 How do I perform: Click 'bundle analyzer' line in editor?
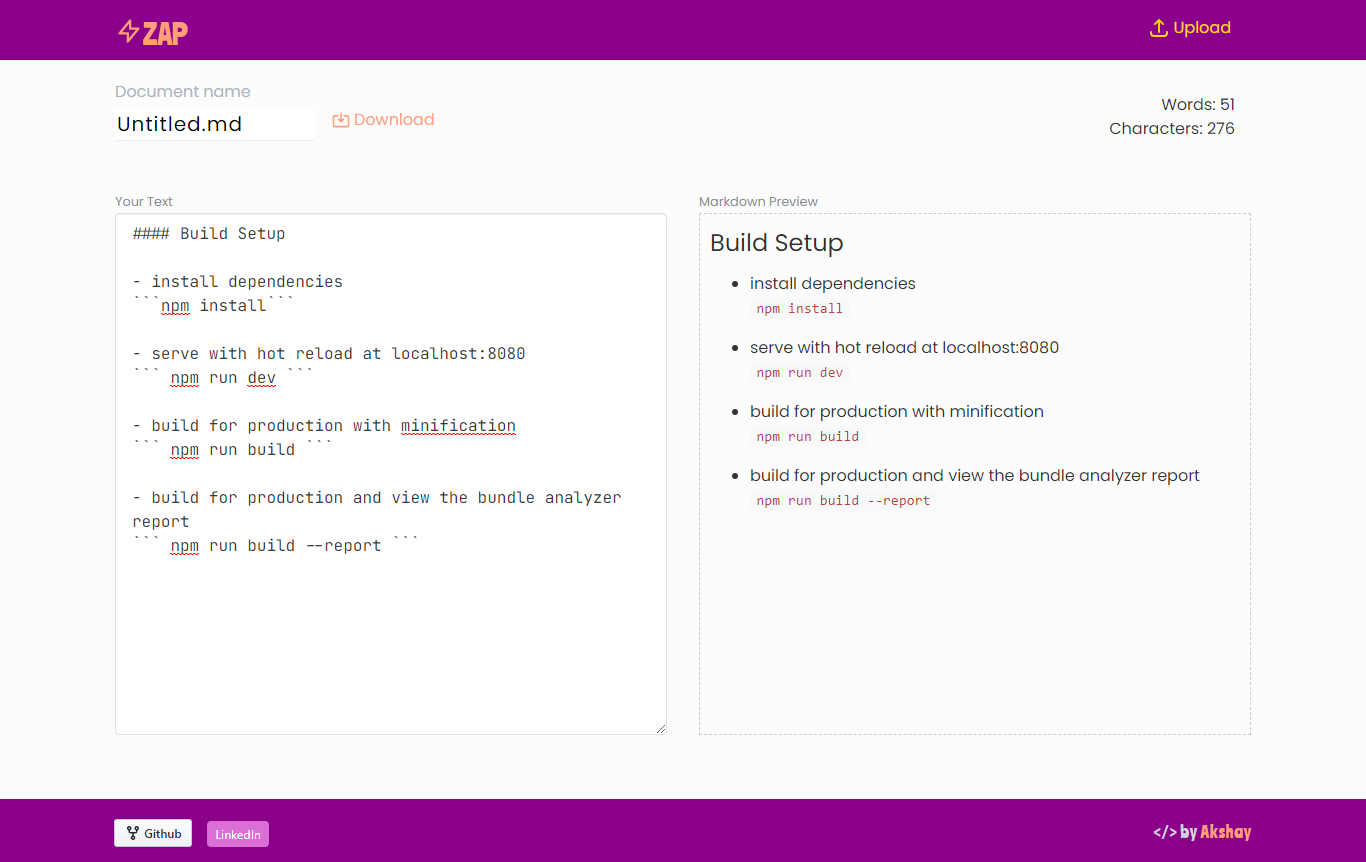pyautogui.click(x=377, y=498)
